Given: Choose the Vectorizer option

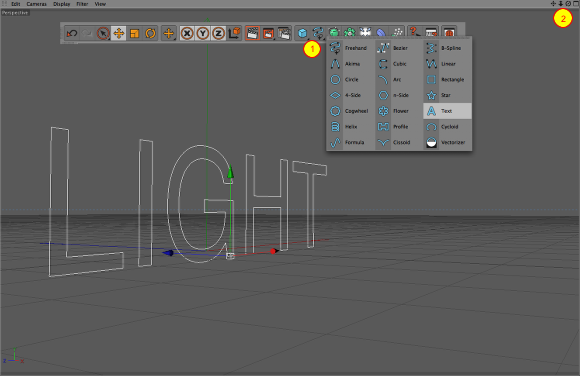Looking at the screenshot, I should pos(447,142).
